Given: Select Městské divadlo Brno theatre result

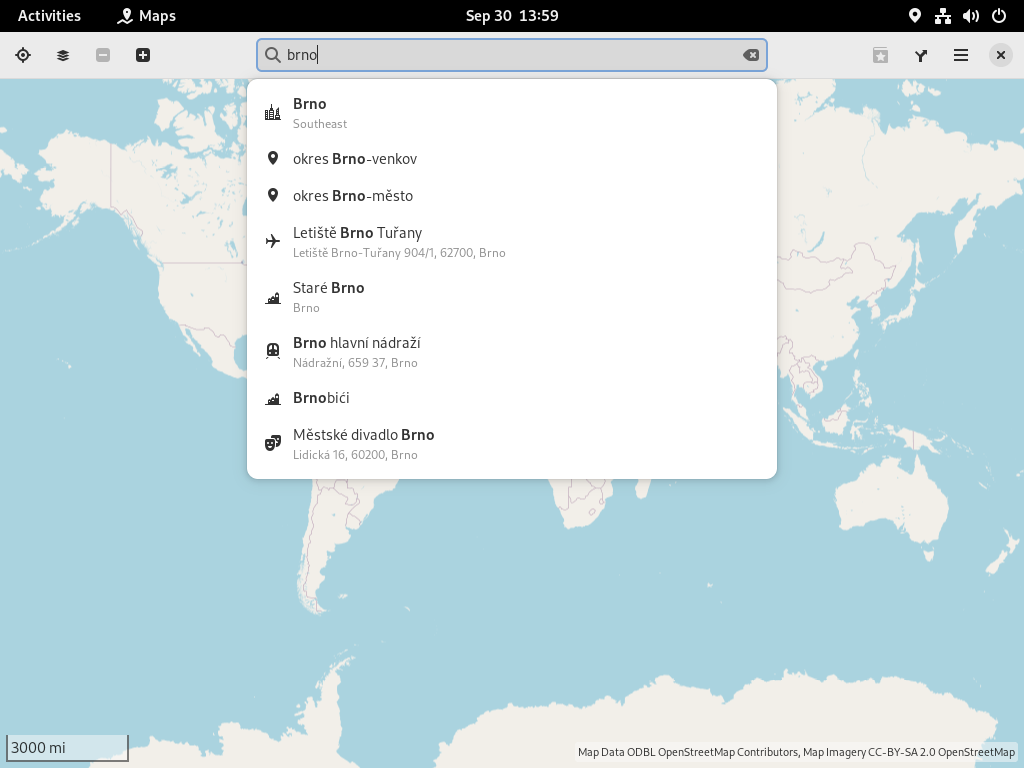Looking at the screenshot, I should [512, 444].
